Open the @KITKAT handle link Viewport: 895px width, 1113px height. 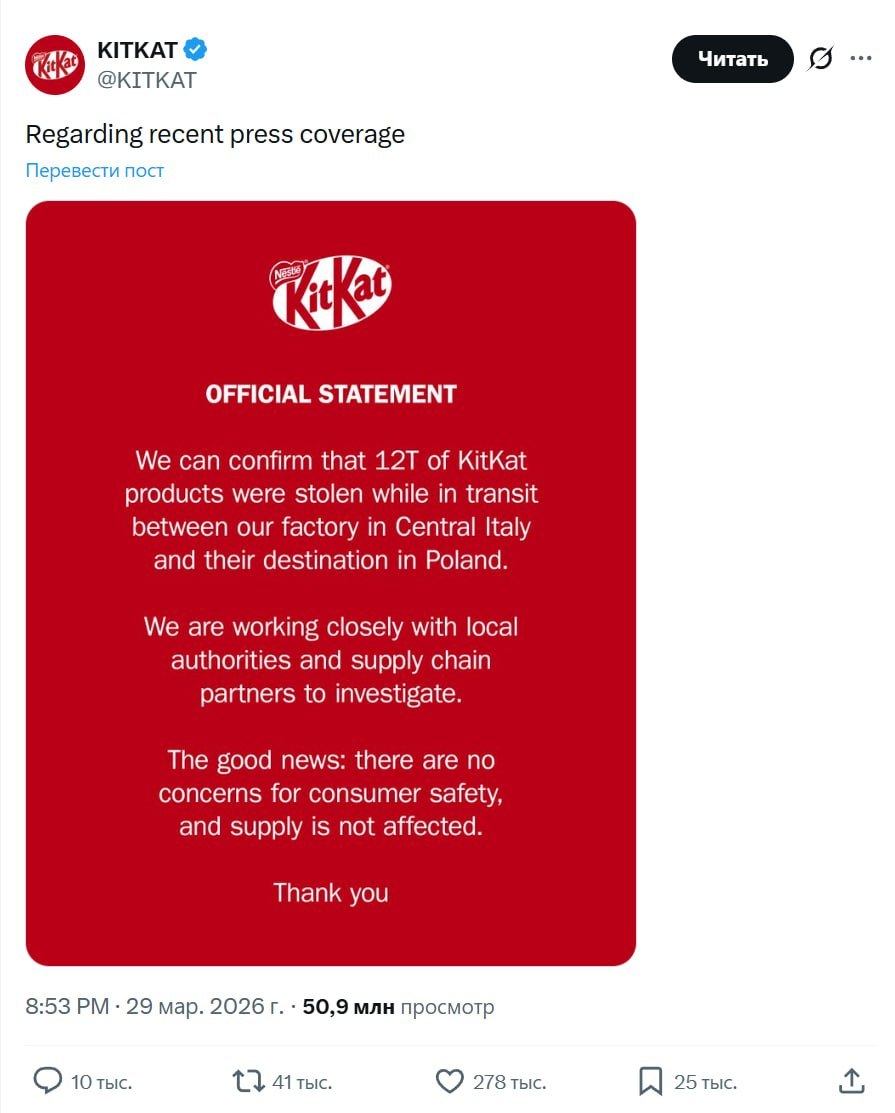pos(146,81)
